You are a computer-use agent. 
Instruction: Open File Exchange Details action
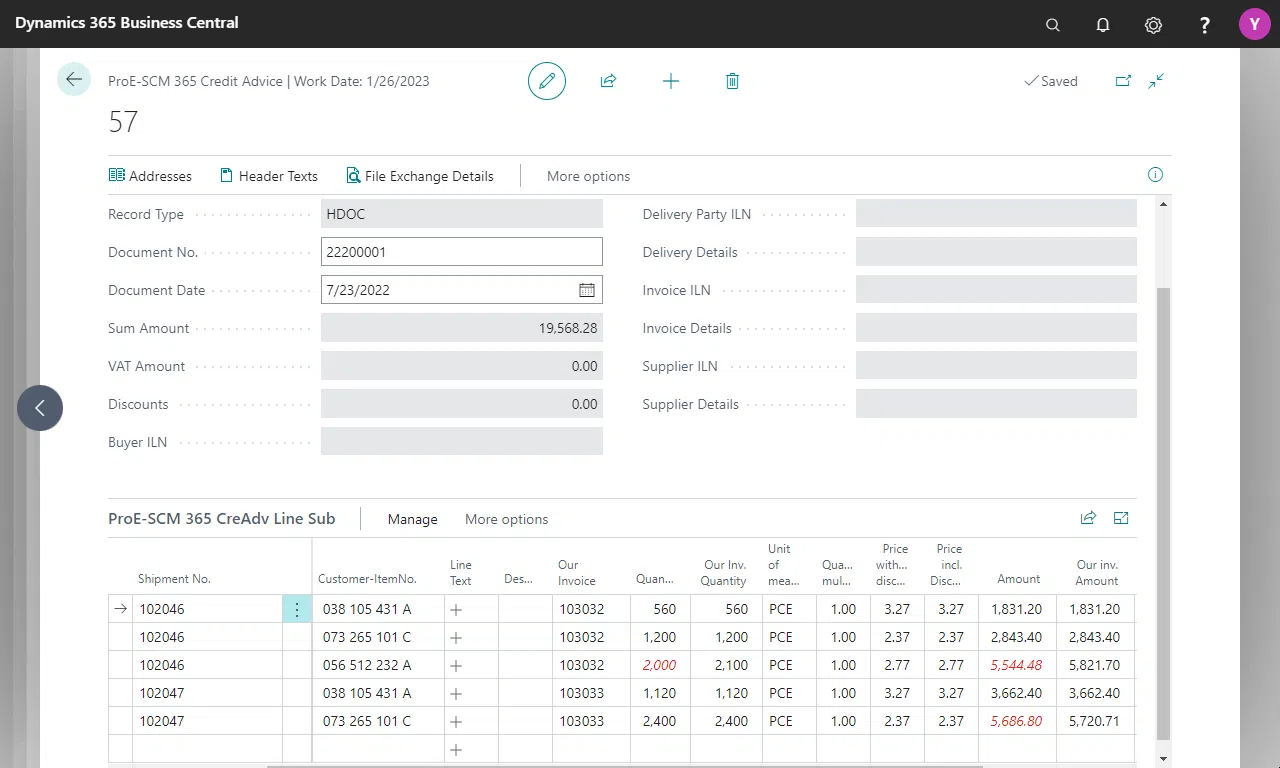[x=420, y=176]
